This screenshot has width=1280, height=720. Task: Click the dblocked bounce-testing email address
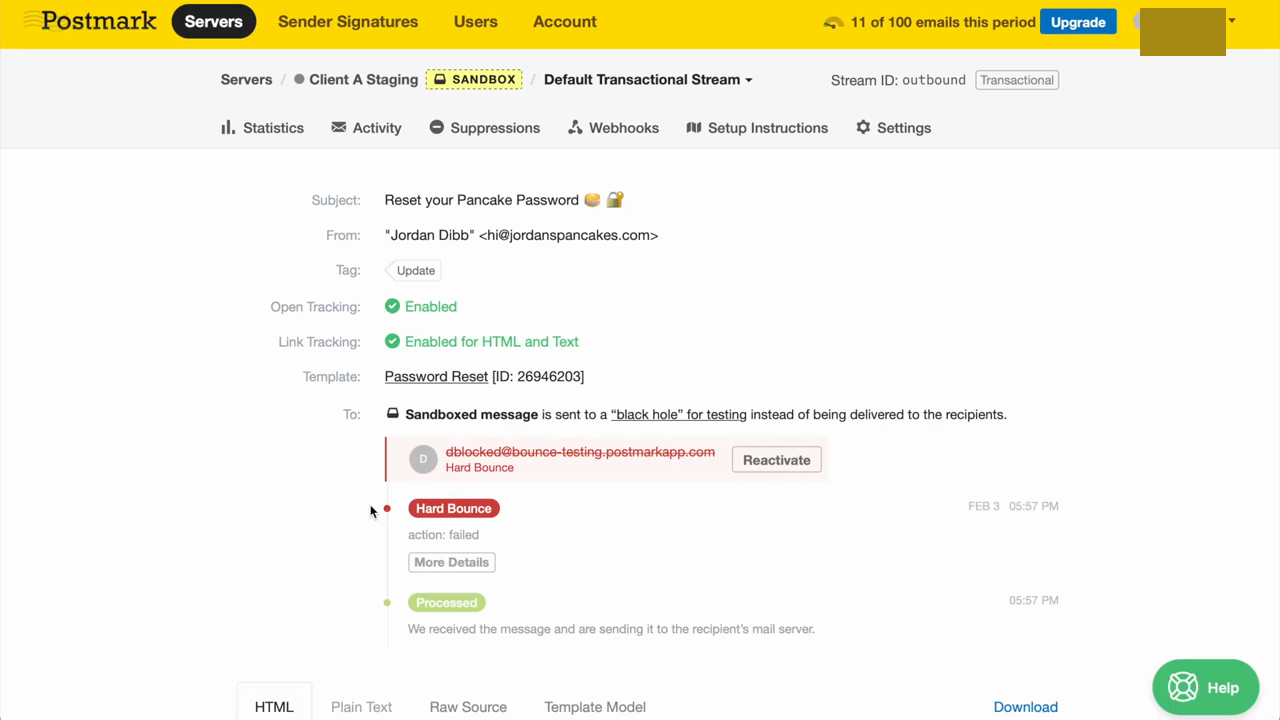point(580,452)
